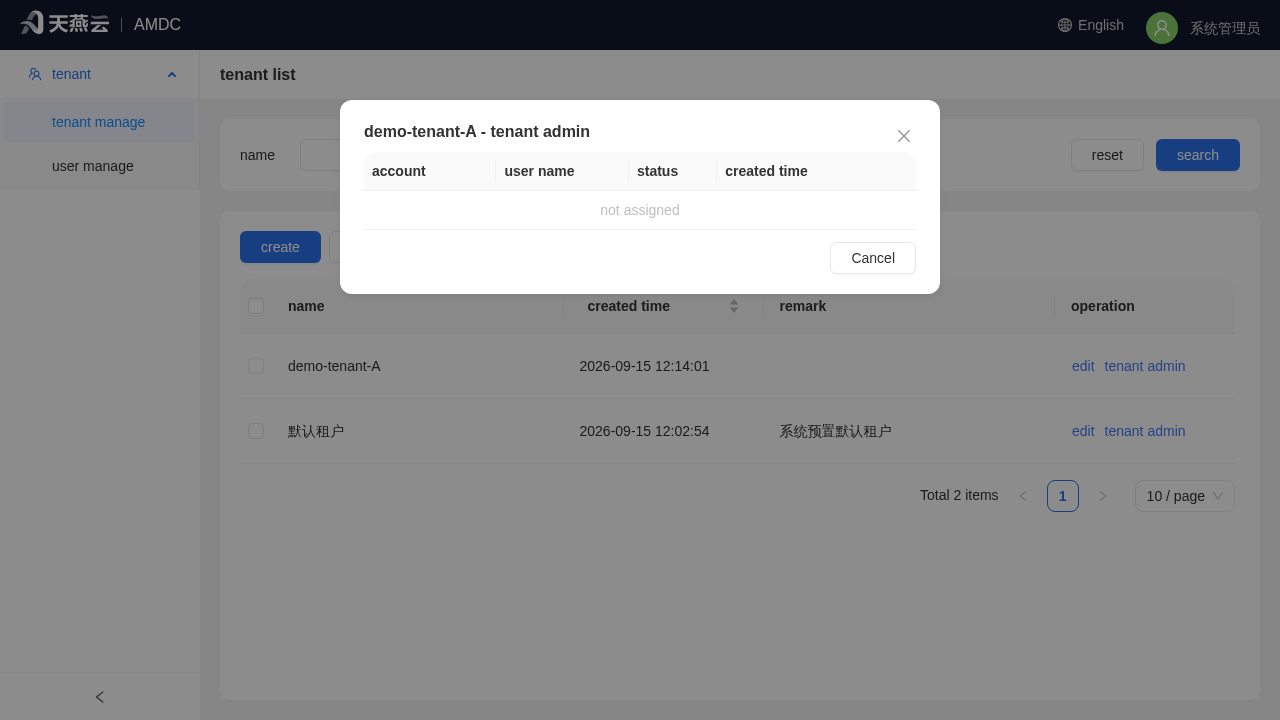
Task: Open tenant manage menu item
Action: tap(100, 122)
